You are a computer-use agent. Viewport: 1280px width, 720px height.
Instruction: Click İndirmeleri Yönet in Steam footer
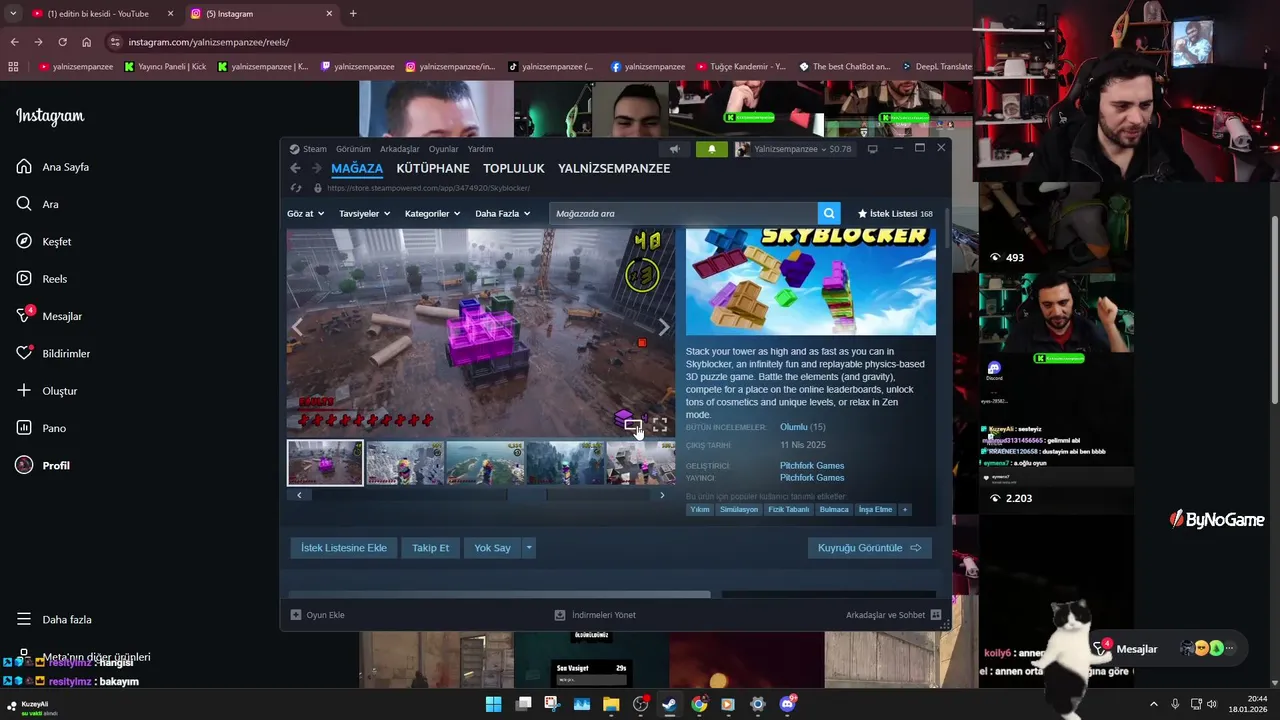tap(595, 615)
